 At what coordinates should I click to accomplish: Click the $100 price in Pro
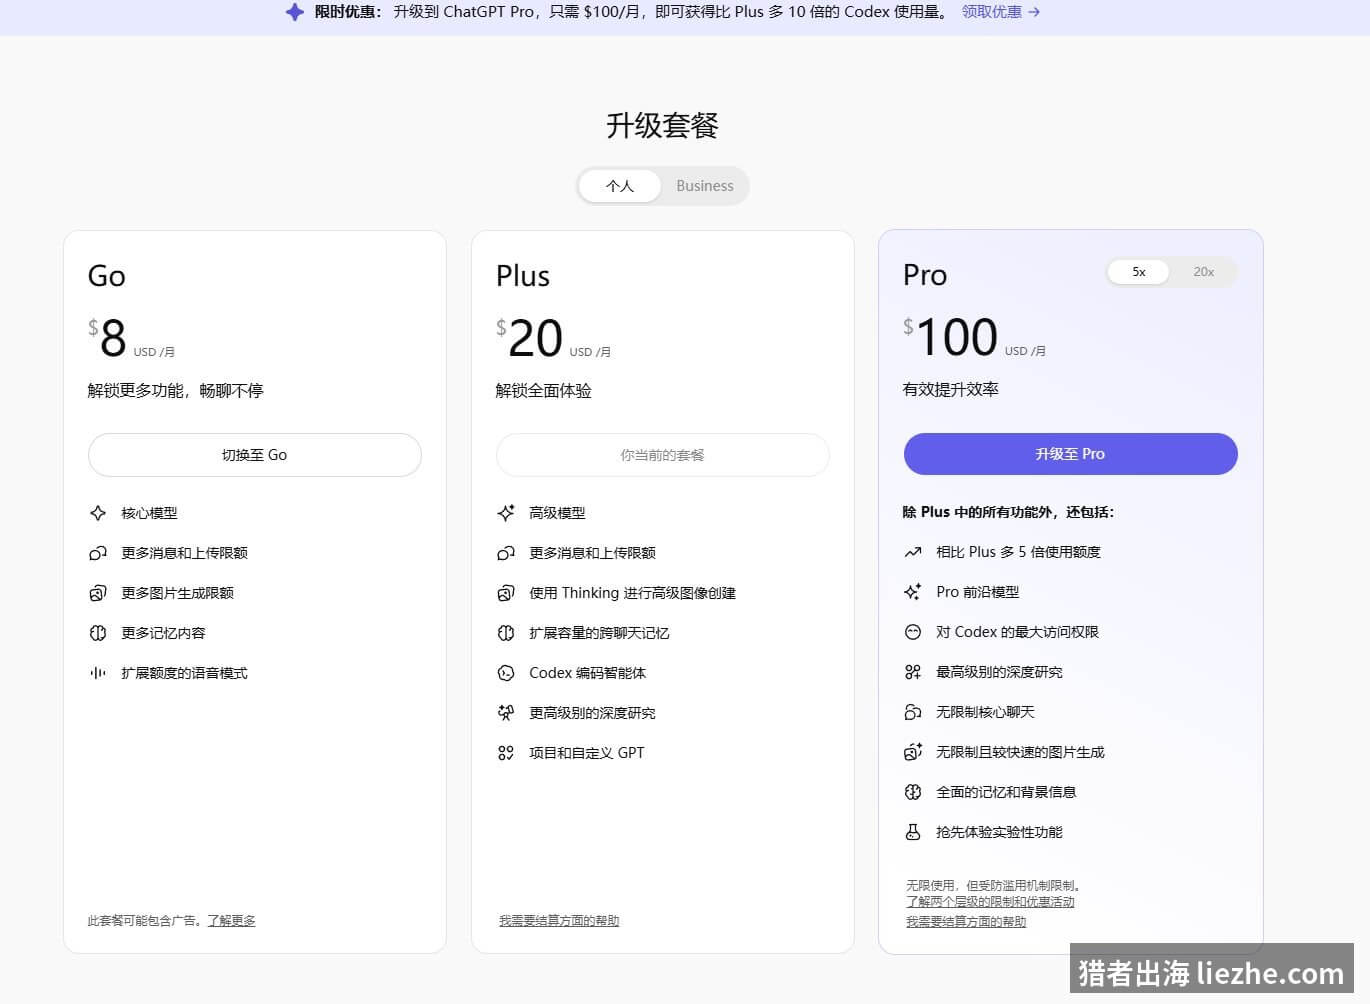[x=951, y=337]
